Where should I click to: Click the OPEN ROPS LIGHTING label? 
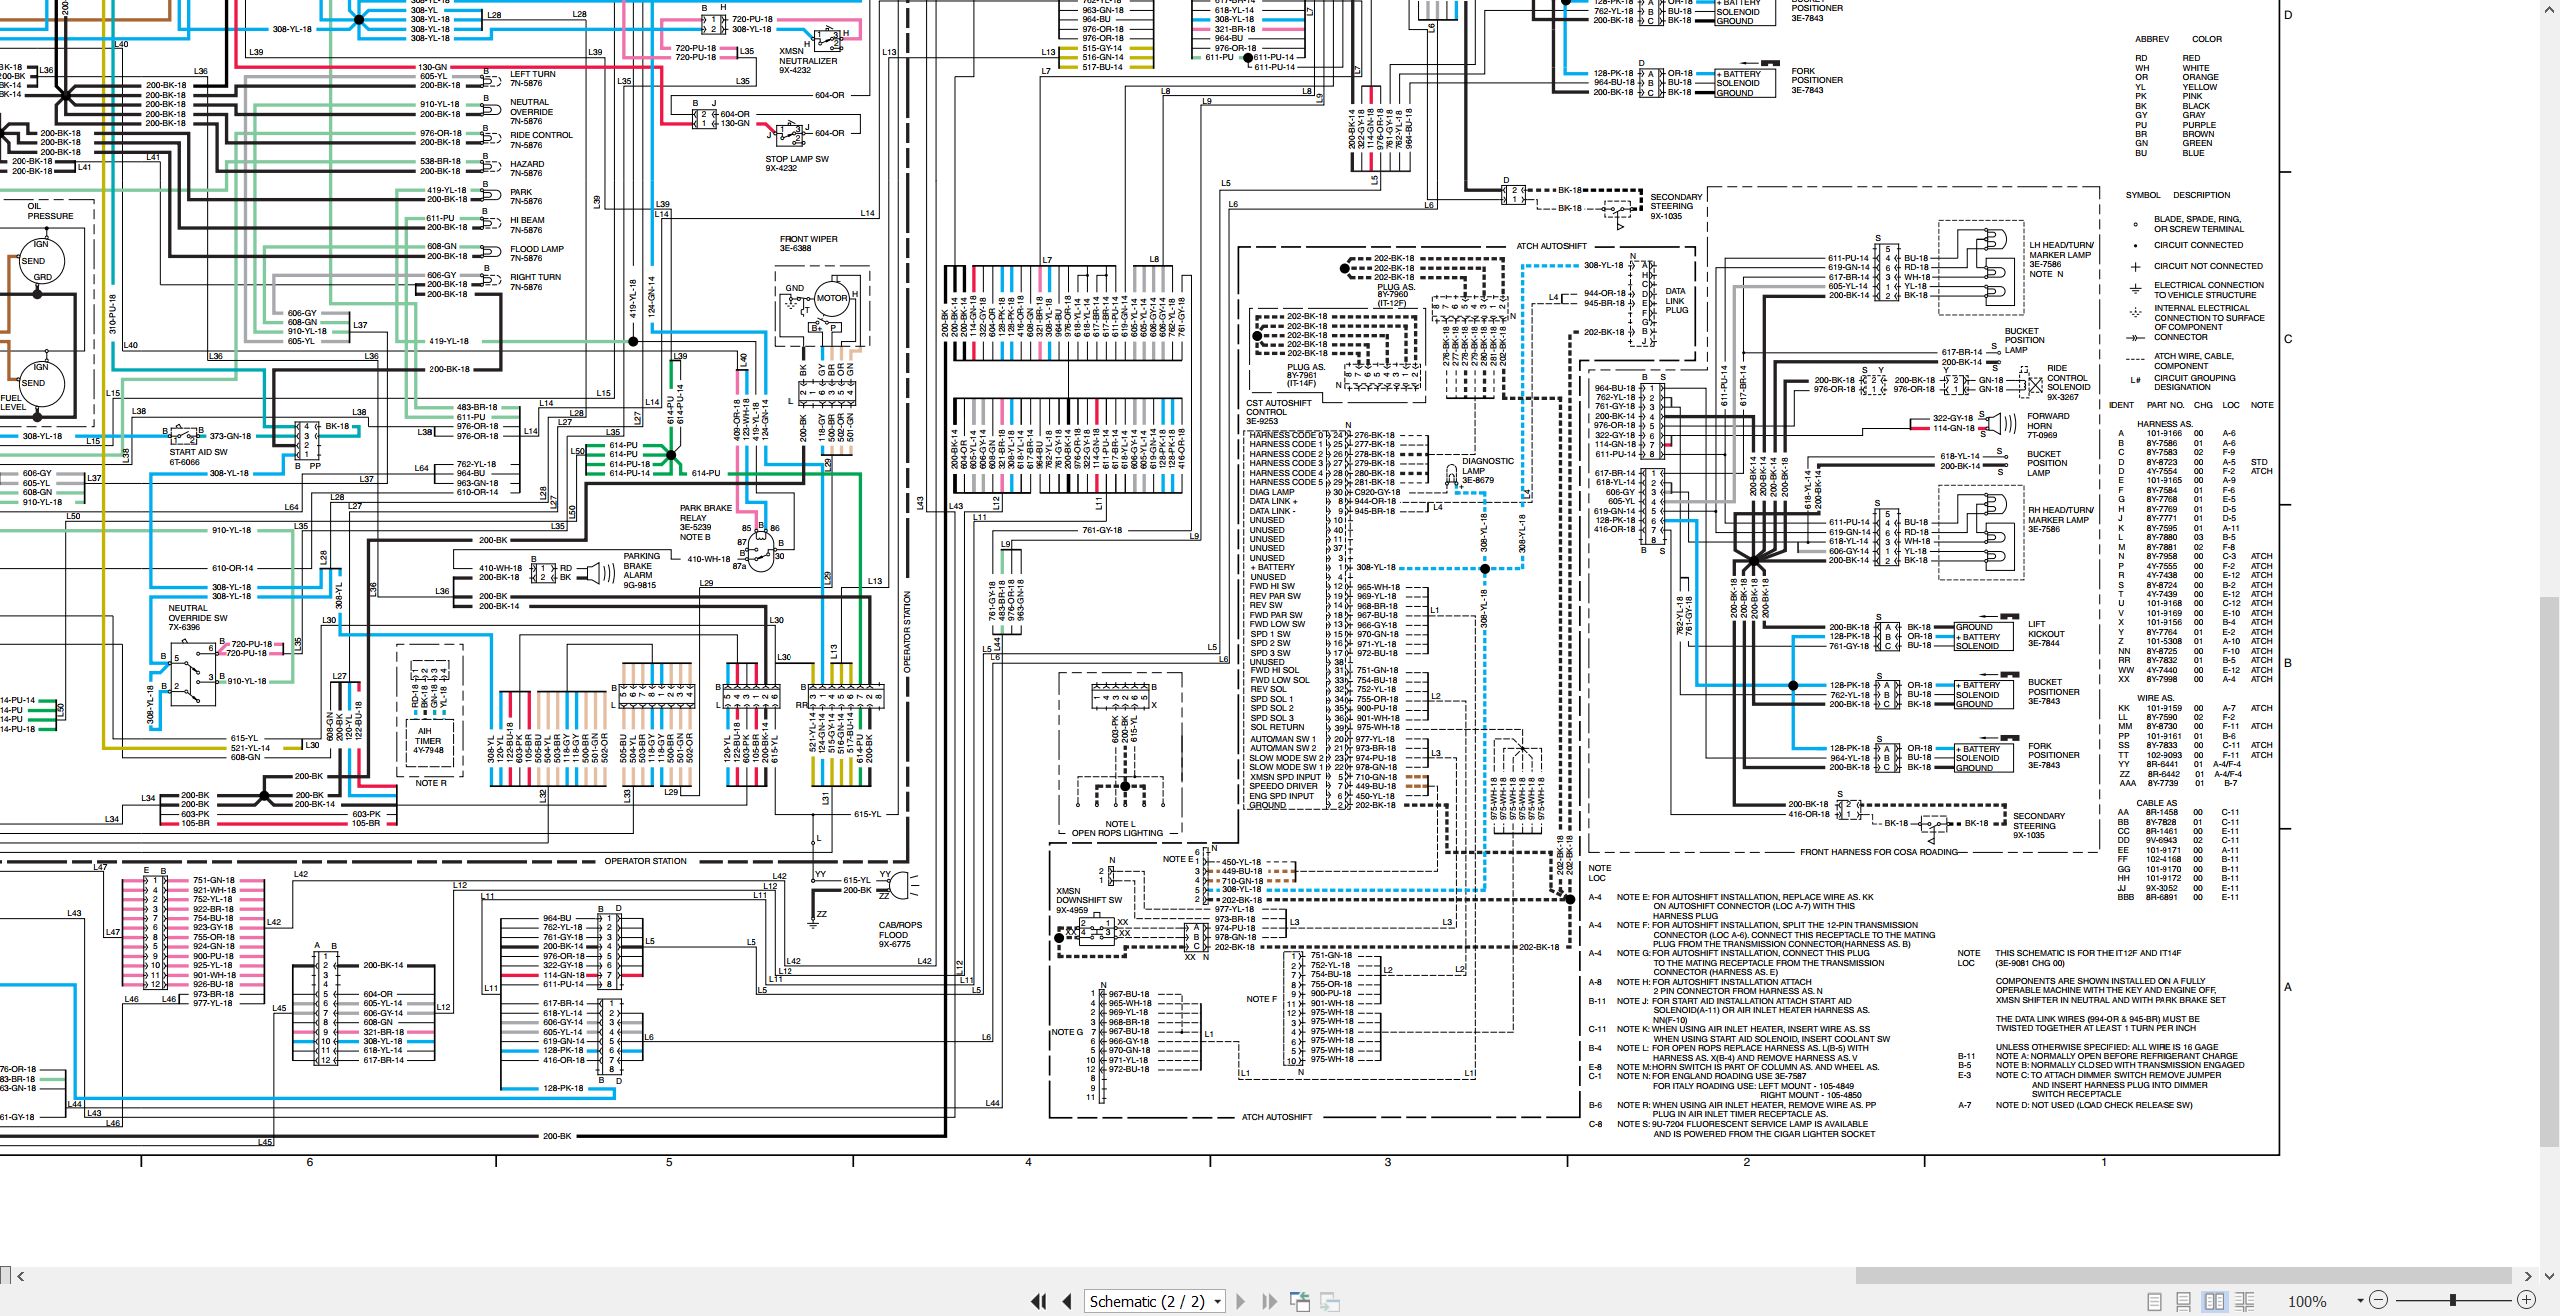pos(1117,832)
